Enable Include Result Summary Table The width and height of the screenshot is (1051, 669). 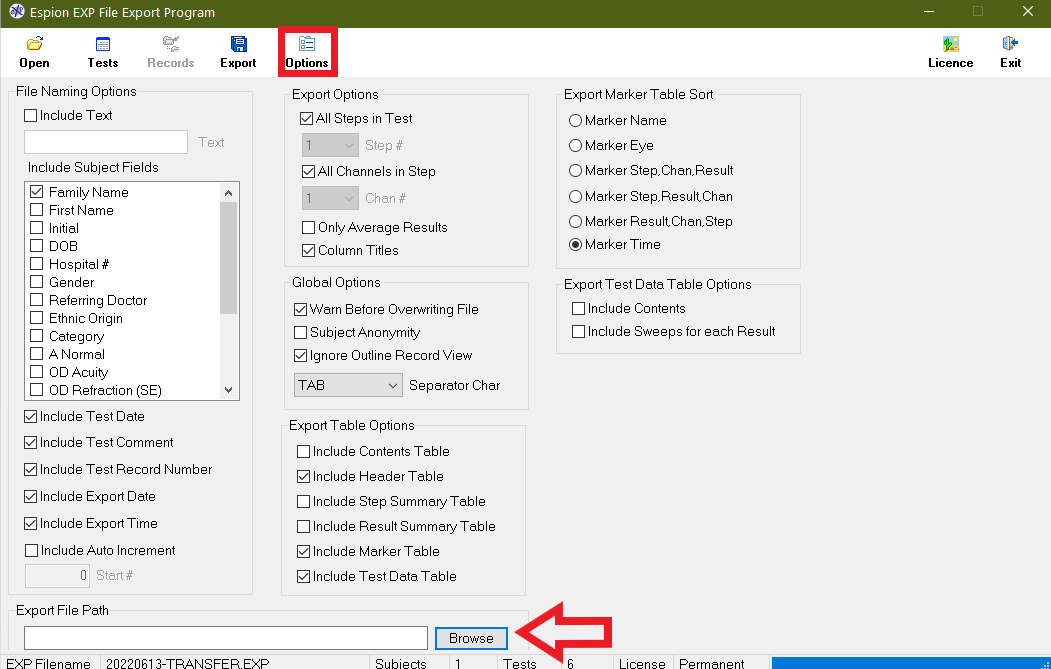pyautogui.click(x=304, y=526)
